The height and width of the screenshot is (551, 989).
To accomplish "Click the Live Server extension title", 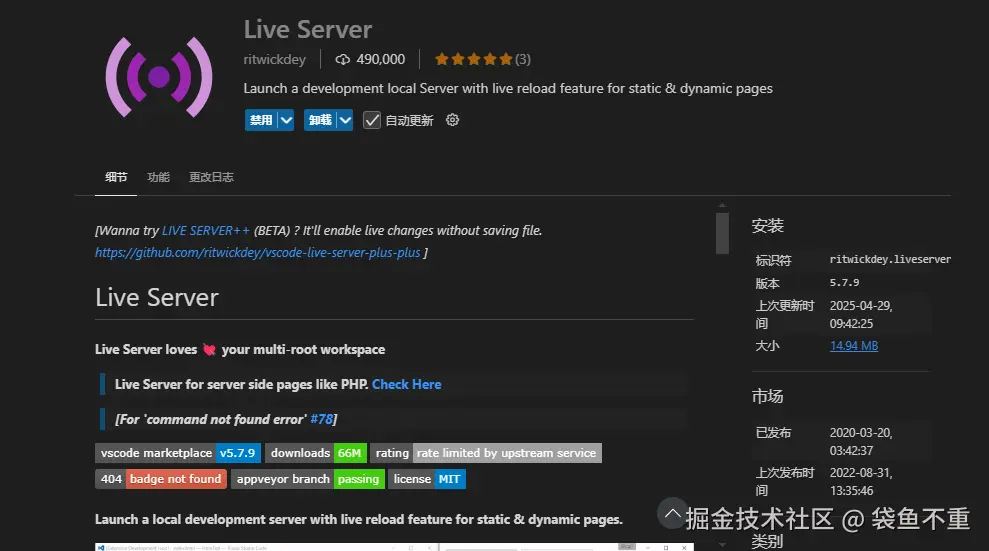I will 308,30.
